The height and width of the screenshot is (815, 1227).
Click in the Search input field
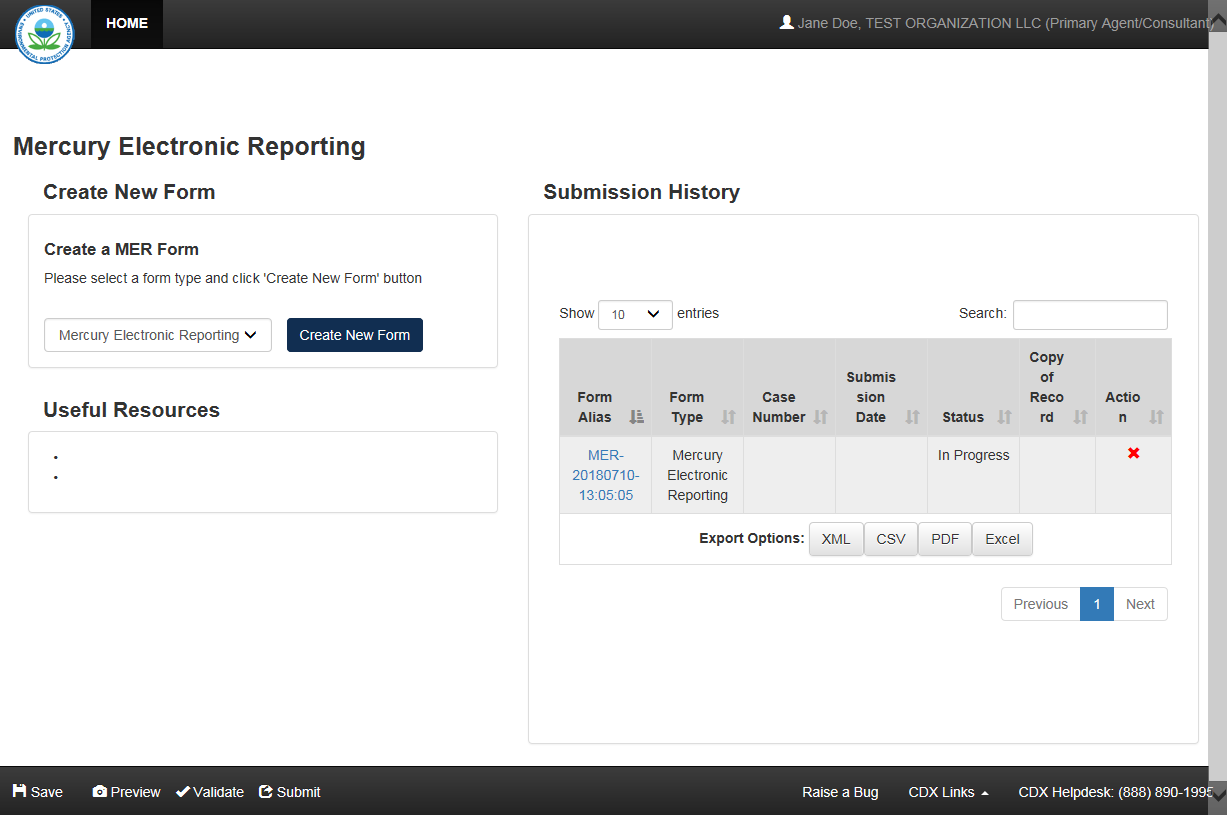pos(1089,315)
